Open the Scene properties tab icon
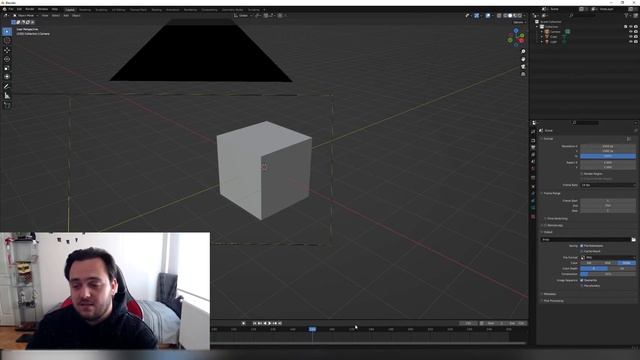This screenshot has height=360, width=640. coord(533,162)
